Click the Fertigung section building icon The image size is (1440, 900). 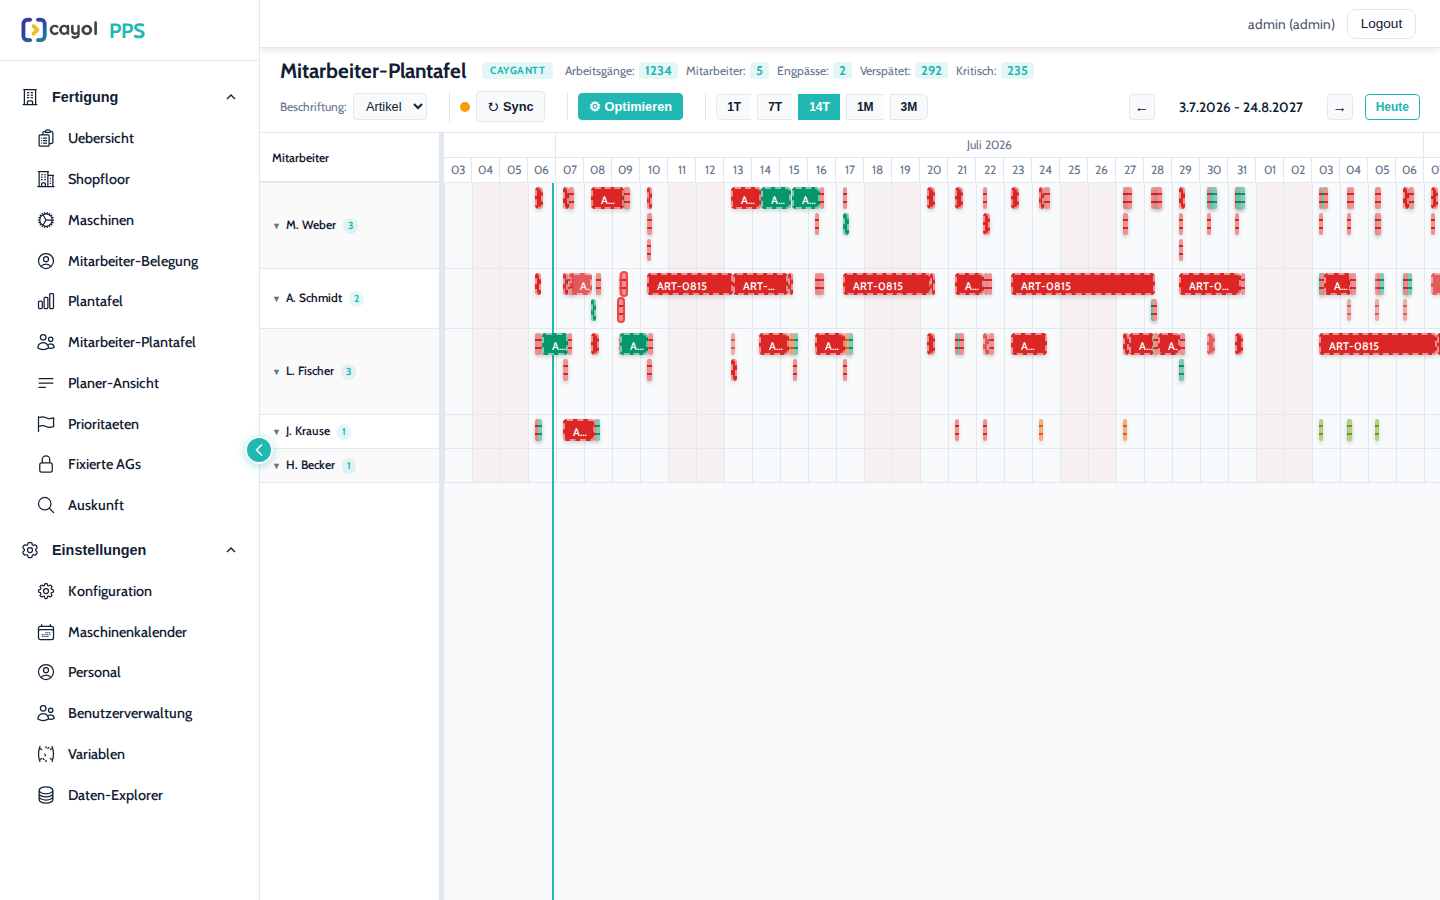(x=30, y=97)
